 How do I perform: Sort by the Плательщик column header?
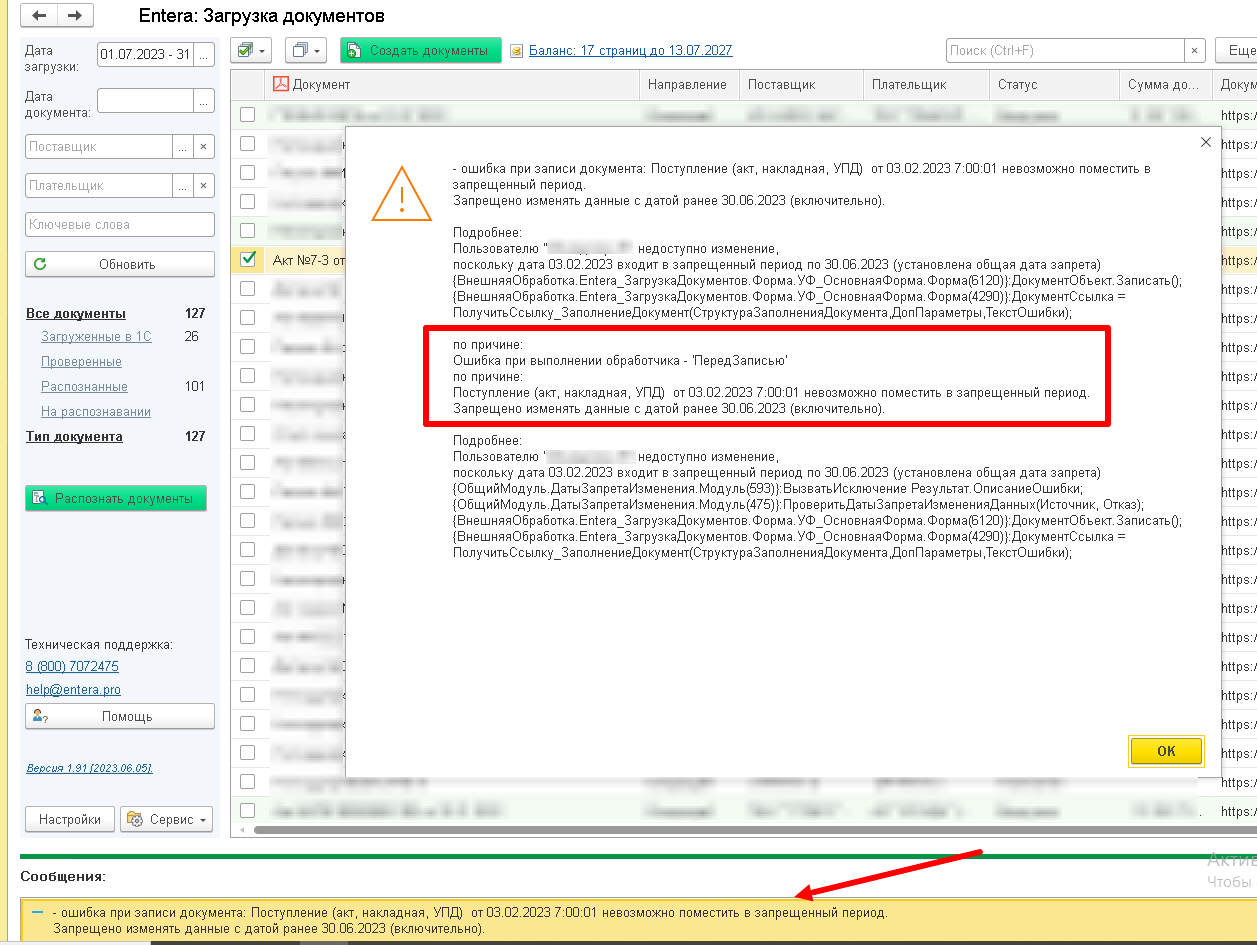[927, 85]
